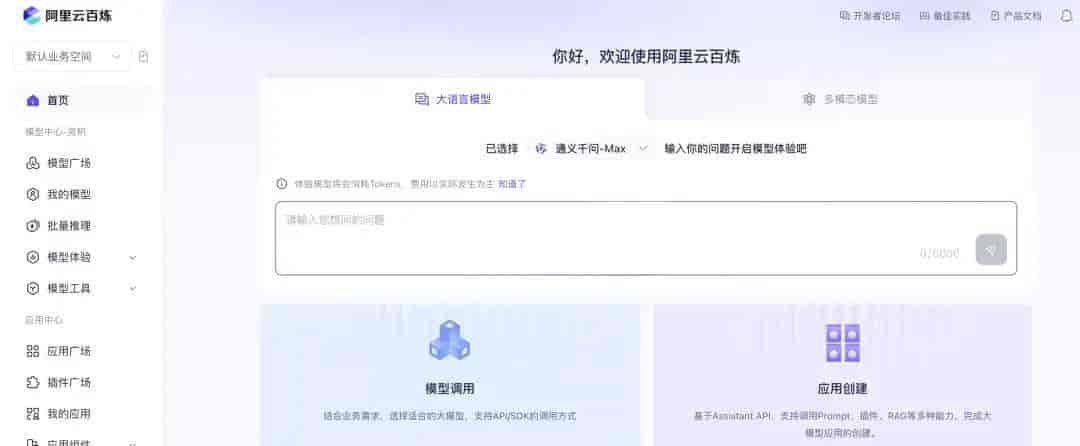1080x446 pixels.
Task: Click the 应用创建 card title
Action: (842, 389)
